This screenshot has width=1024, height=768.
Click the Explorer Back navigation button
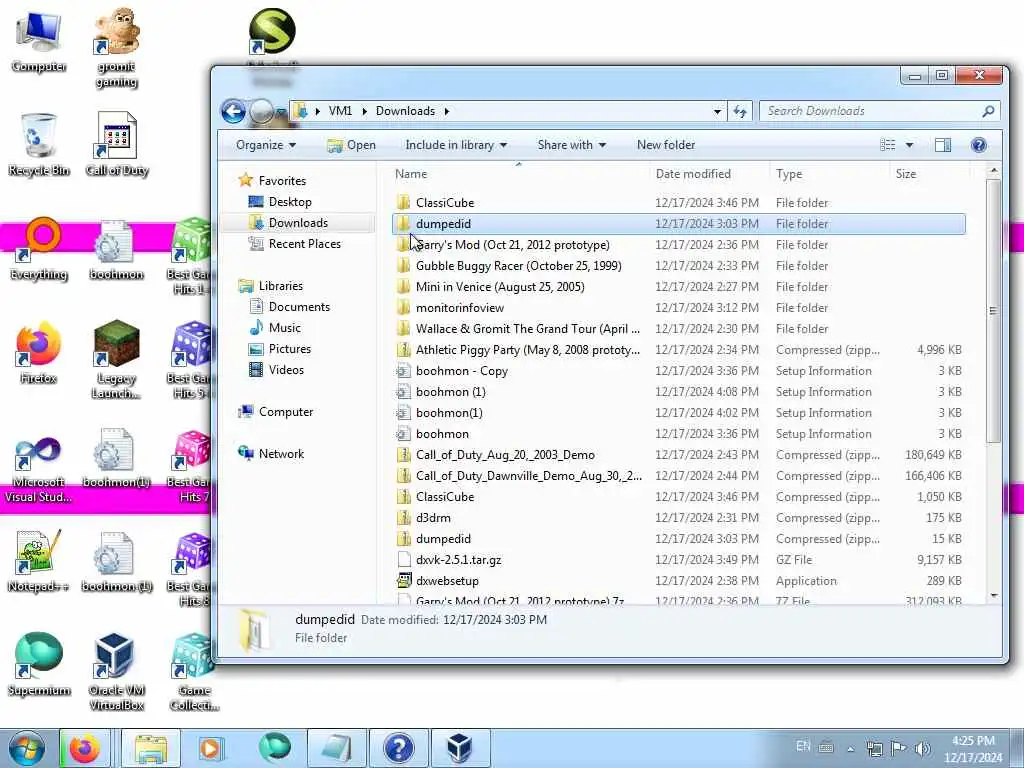click(233, 111)
